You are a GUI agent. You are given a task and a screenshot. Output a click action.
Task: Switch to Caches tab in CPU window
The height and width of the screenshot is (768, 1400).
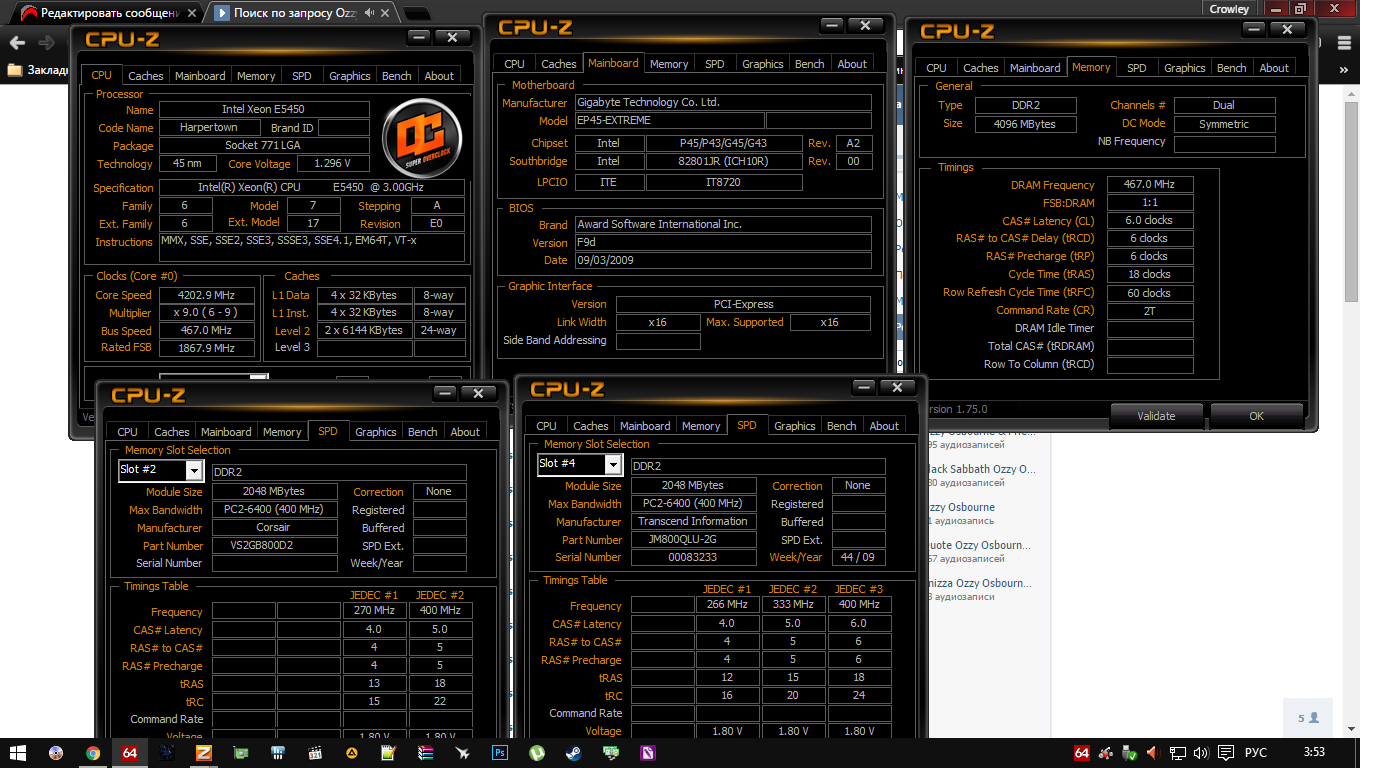click(x=146, y=76)
